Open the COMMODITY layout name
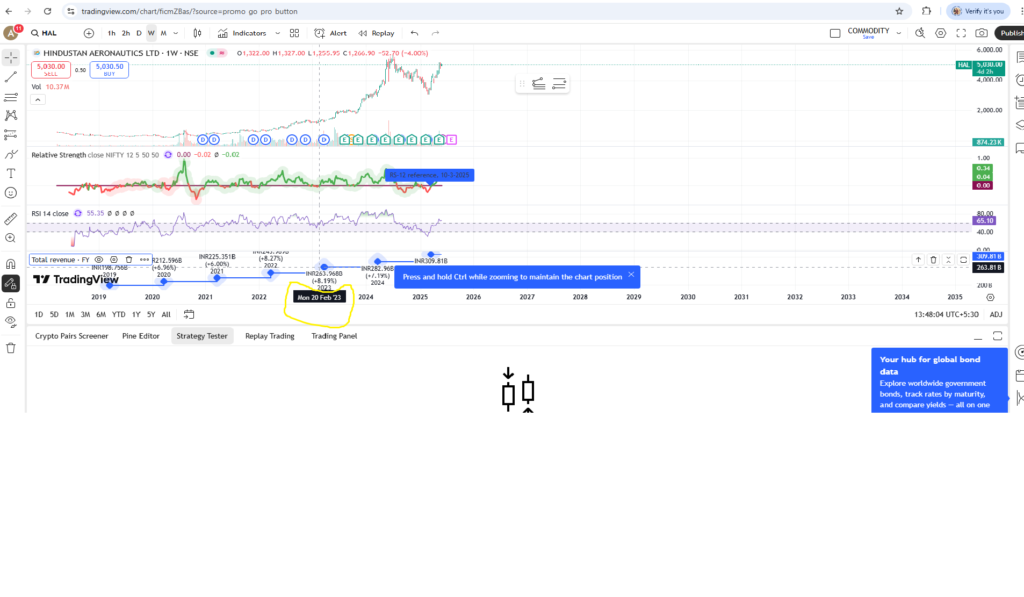This screenshot has width=1024, height=597. click(x=868, y=33)
